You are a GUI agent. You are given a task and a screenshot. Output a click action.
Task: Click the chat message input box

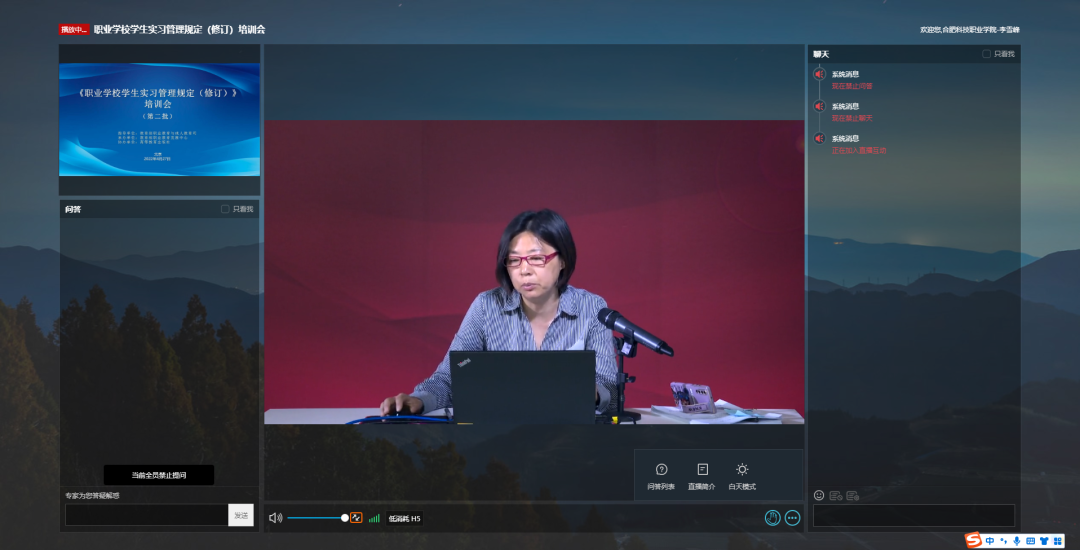coord(913,515)
